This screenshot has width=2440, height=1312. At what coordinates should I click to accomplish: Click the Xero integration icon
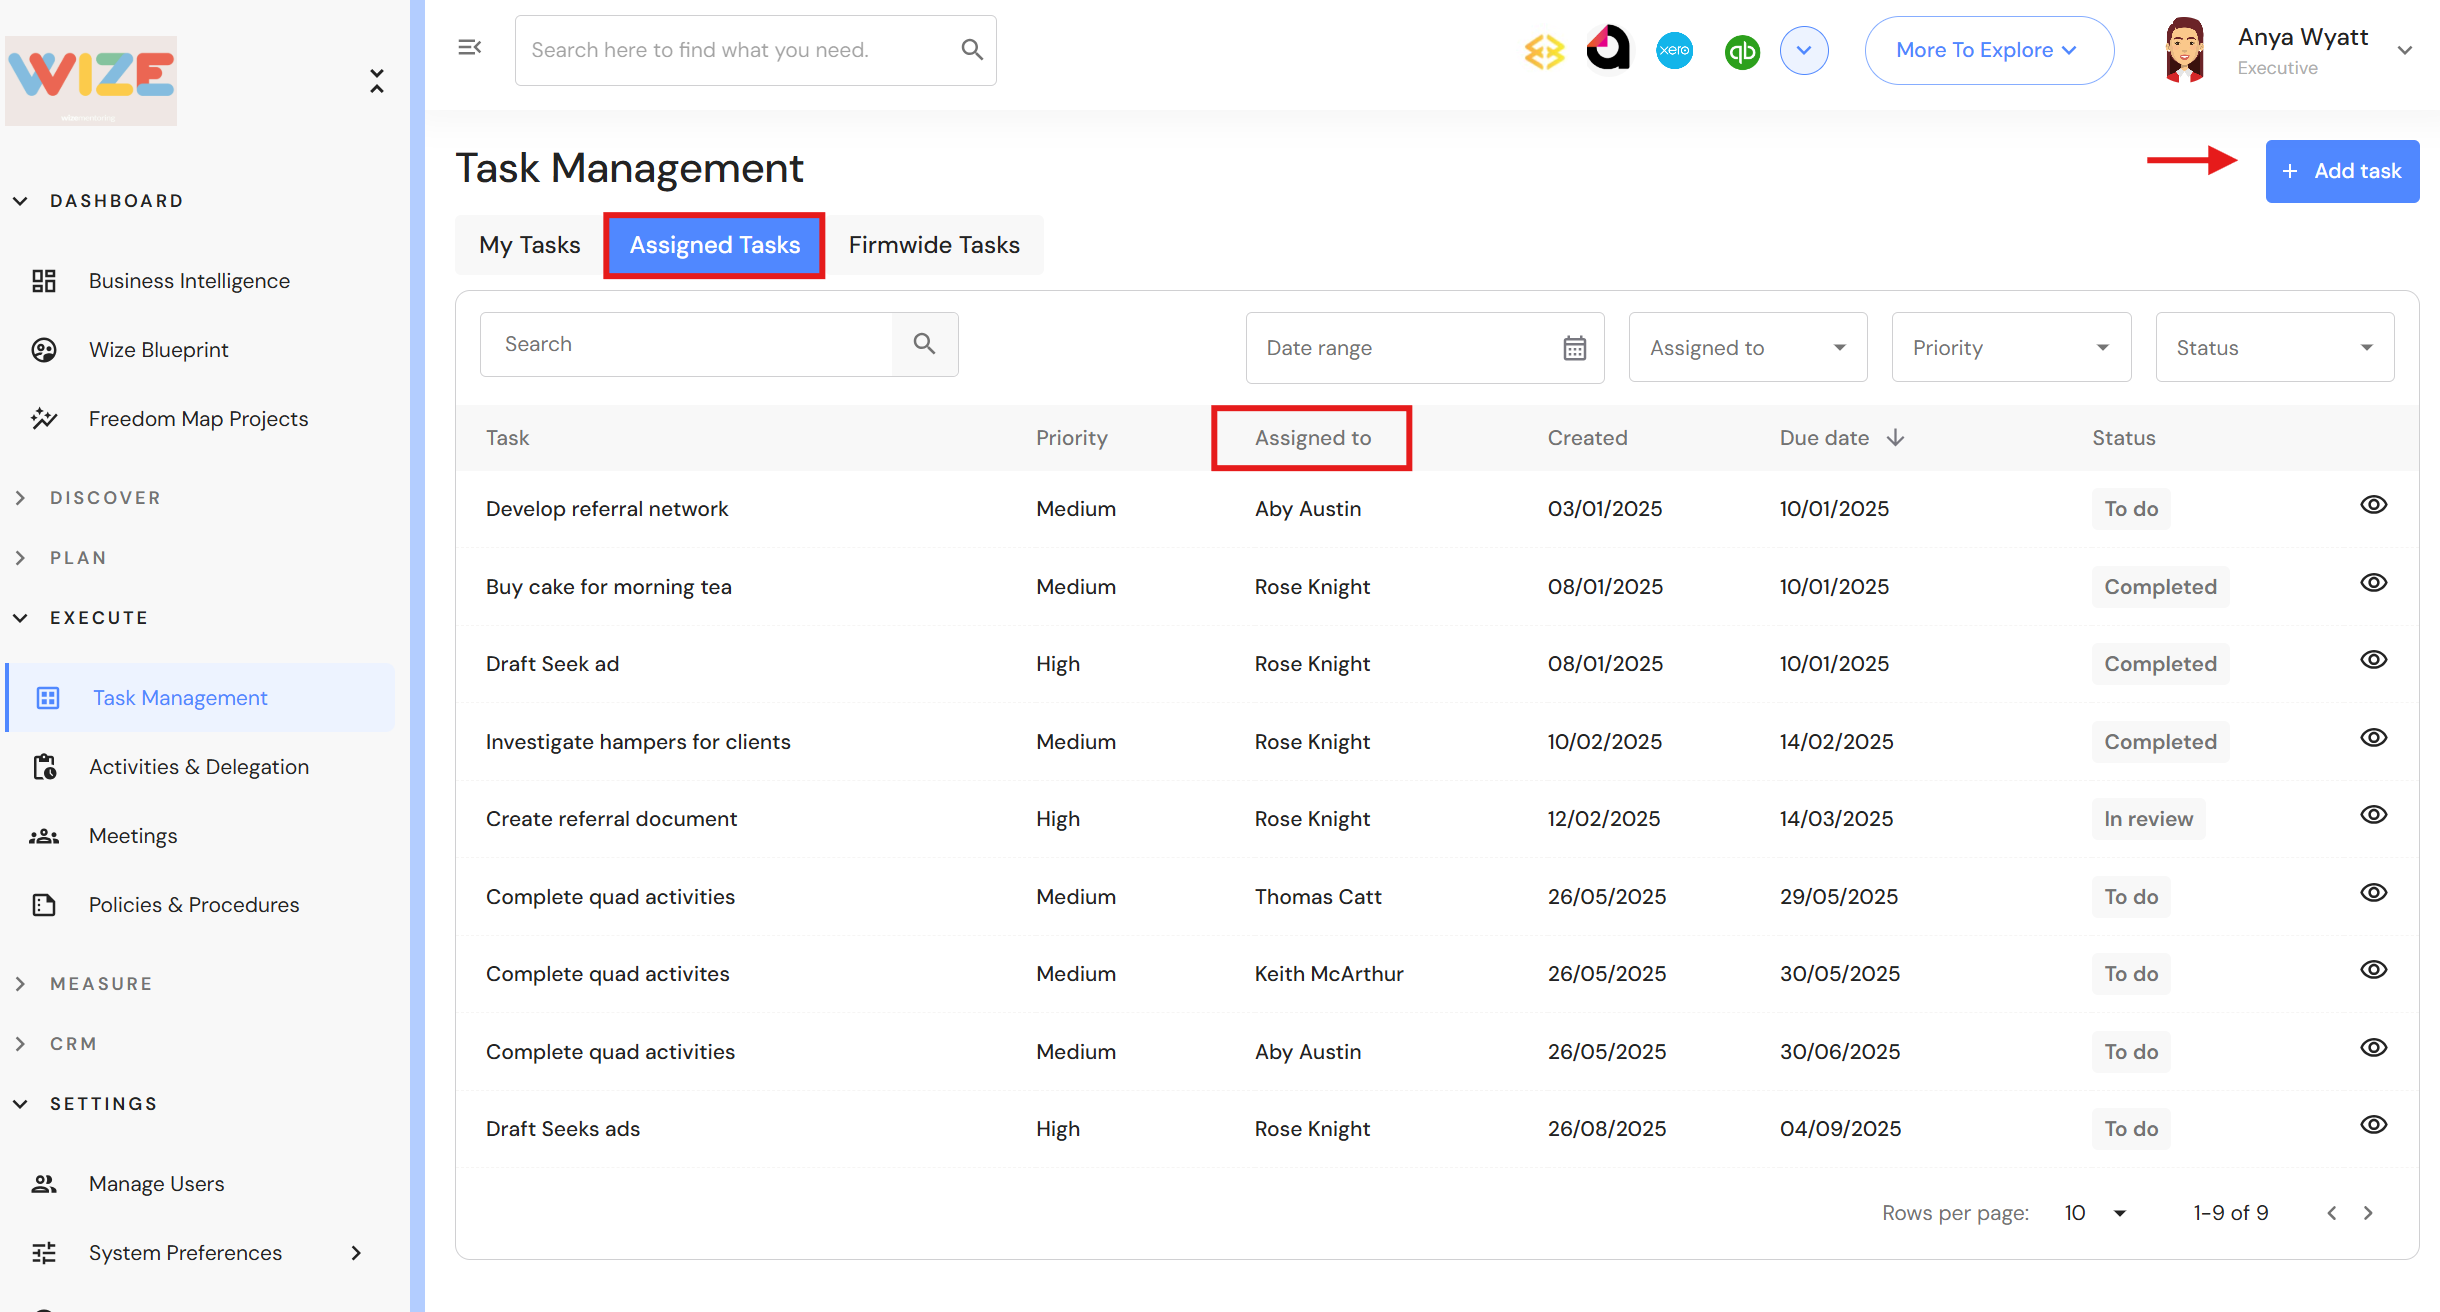(1674, 50)
